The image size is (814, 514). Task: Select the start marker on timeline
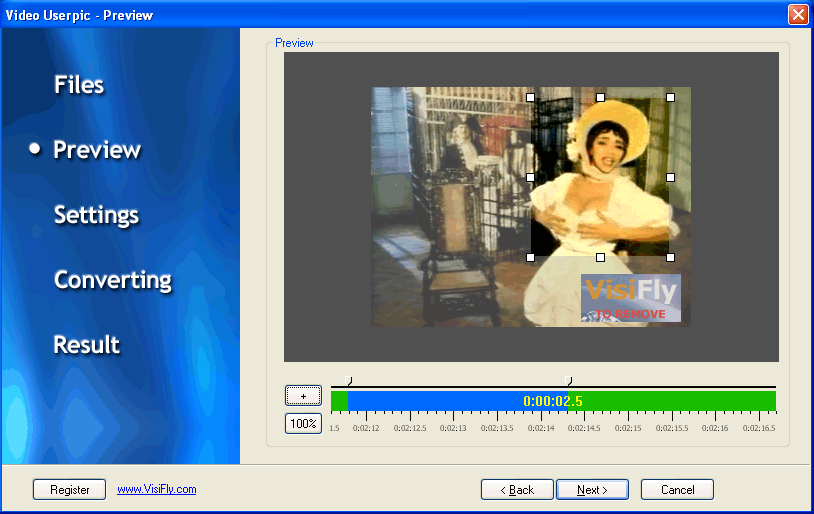coord(348,381)
